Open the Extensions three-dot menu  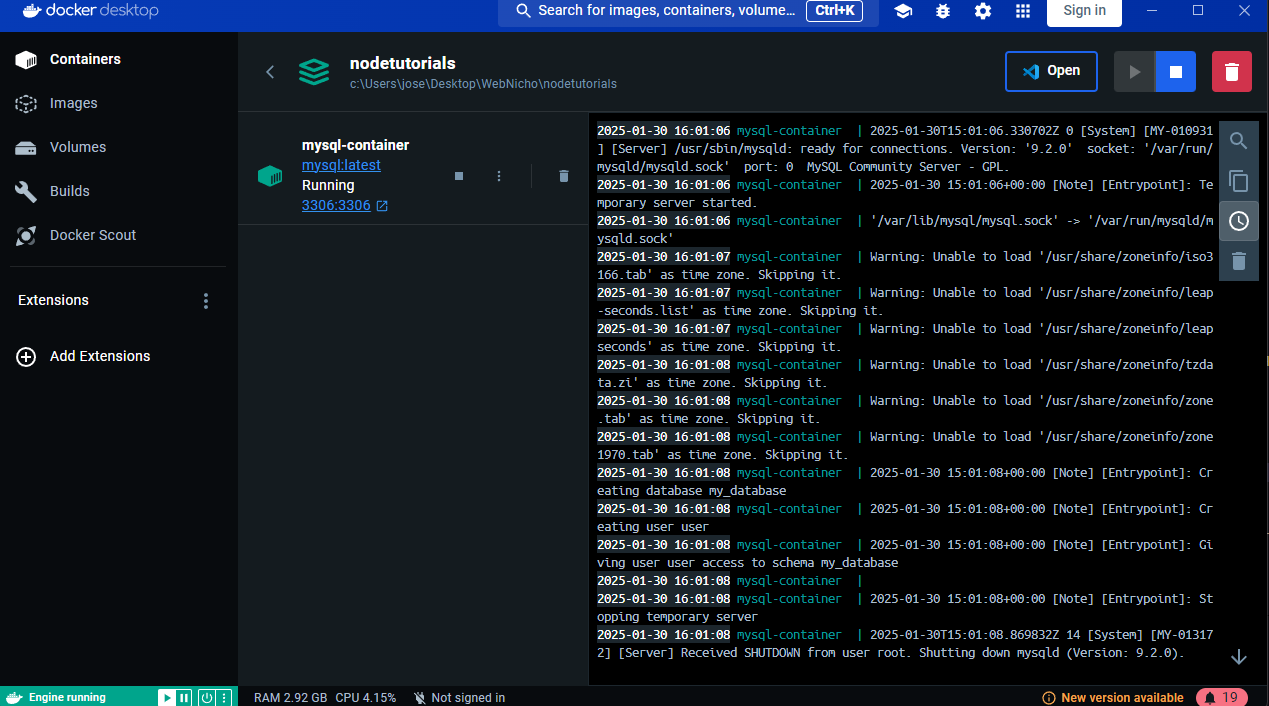pos(206,301)
